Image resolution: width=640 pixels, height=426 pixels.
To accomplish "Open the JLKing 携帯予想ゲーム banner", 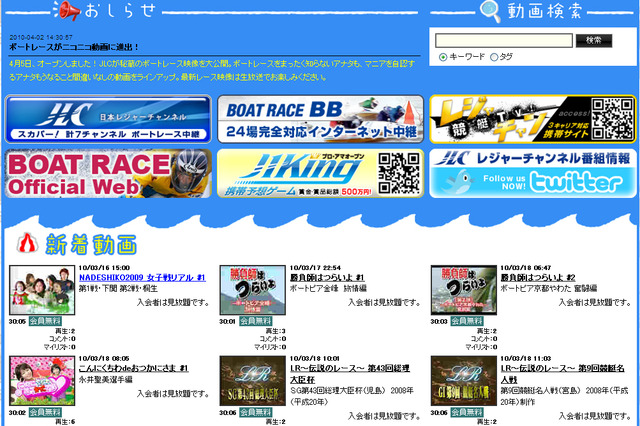I will [x=320, y=173].
